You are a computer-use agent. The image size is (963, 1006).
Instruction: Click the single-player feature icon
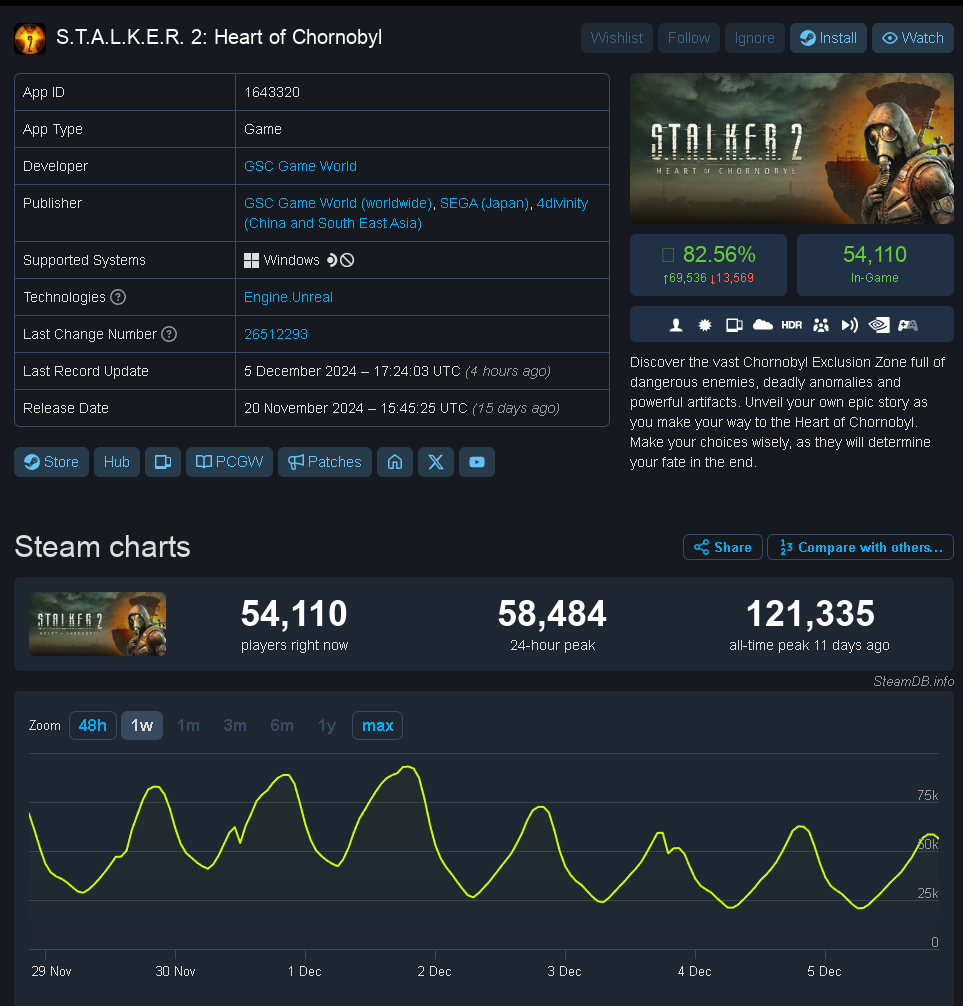pos(676,324)
